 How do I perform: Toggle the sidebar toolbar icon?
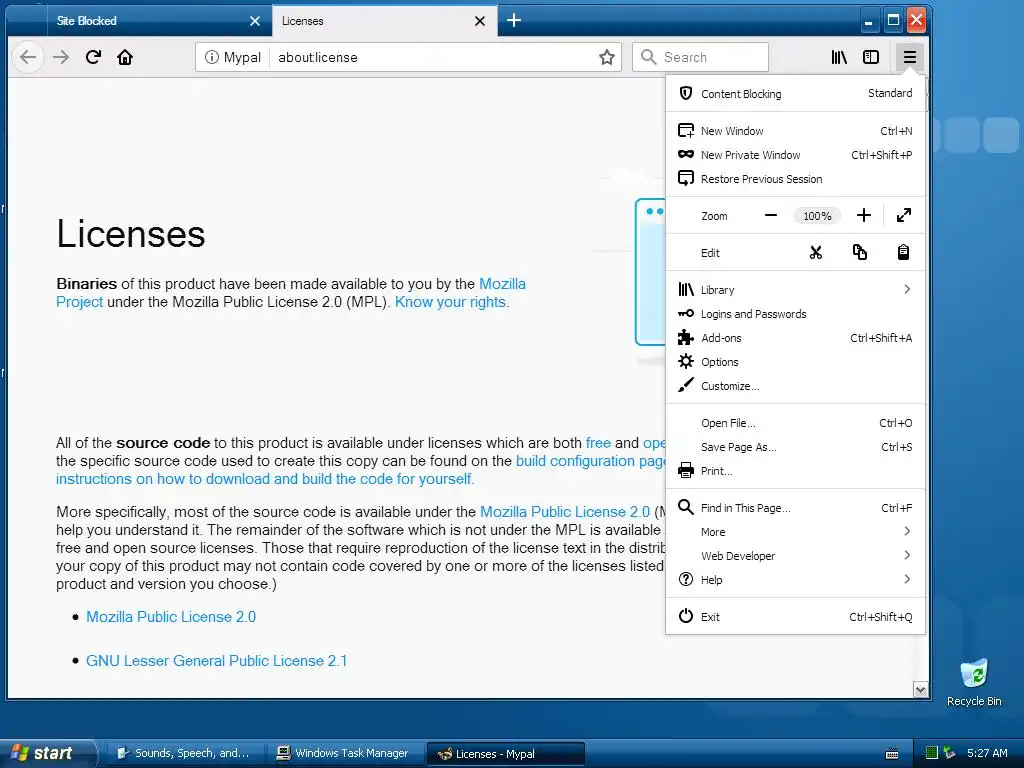[x=871, y=57]
